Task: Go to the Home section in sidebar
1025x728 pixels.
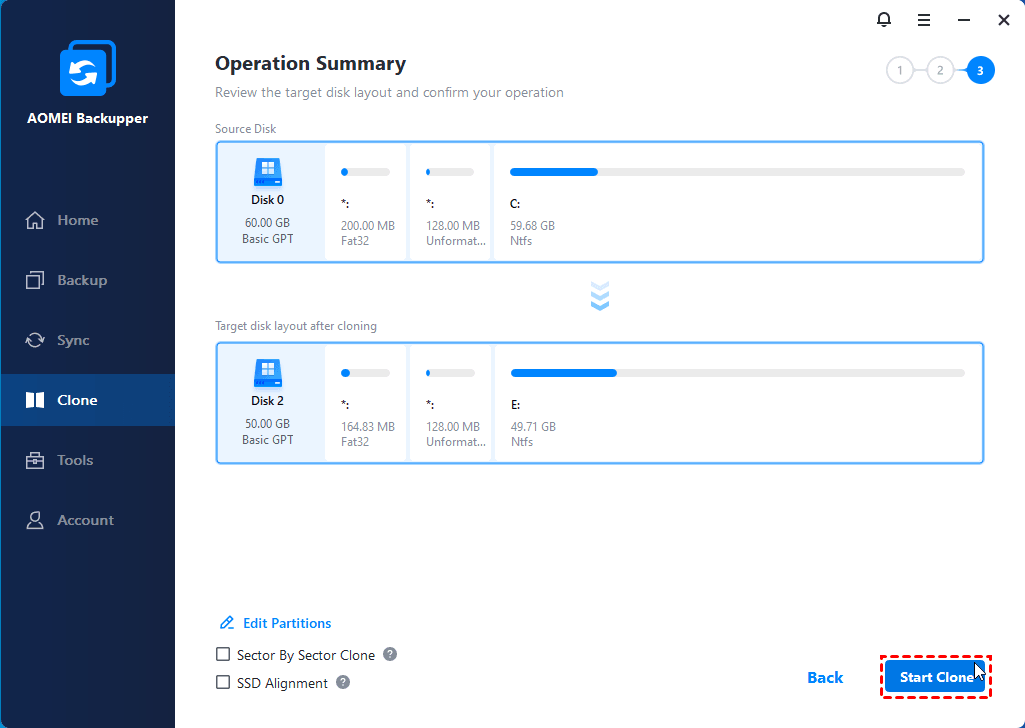Action: [77, 220]
